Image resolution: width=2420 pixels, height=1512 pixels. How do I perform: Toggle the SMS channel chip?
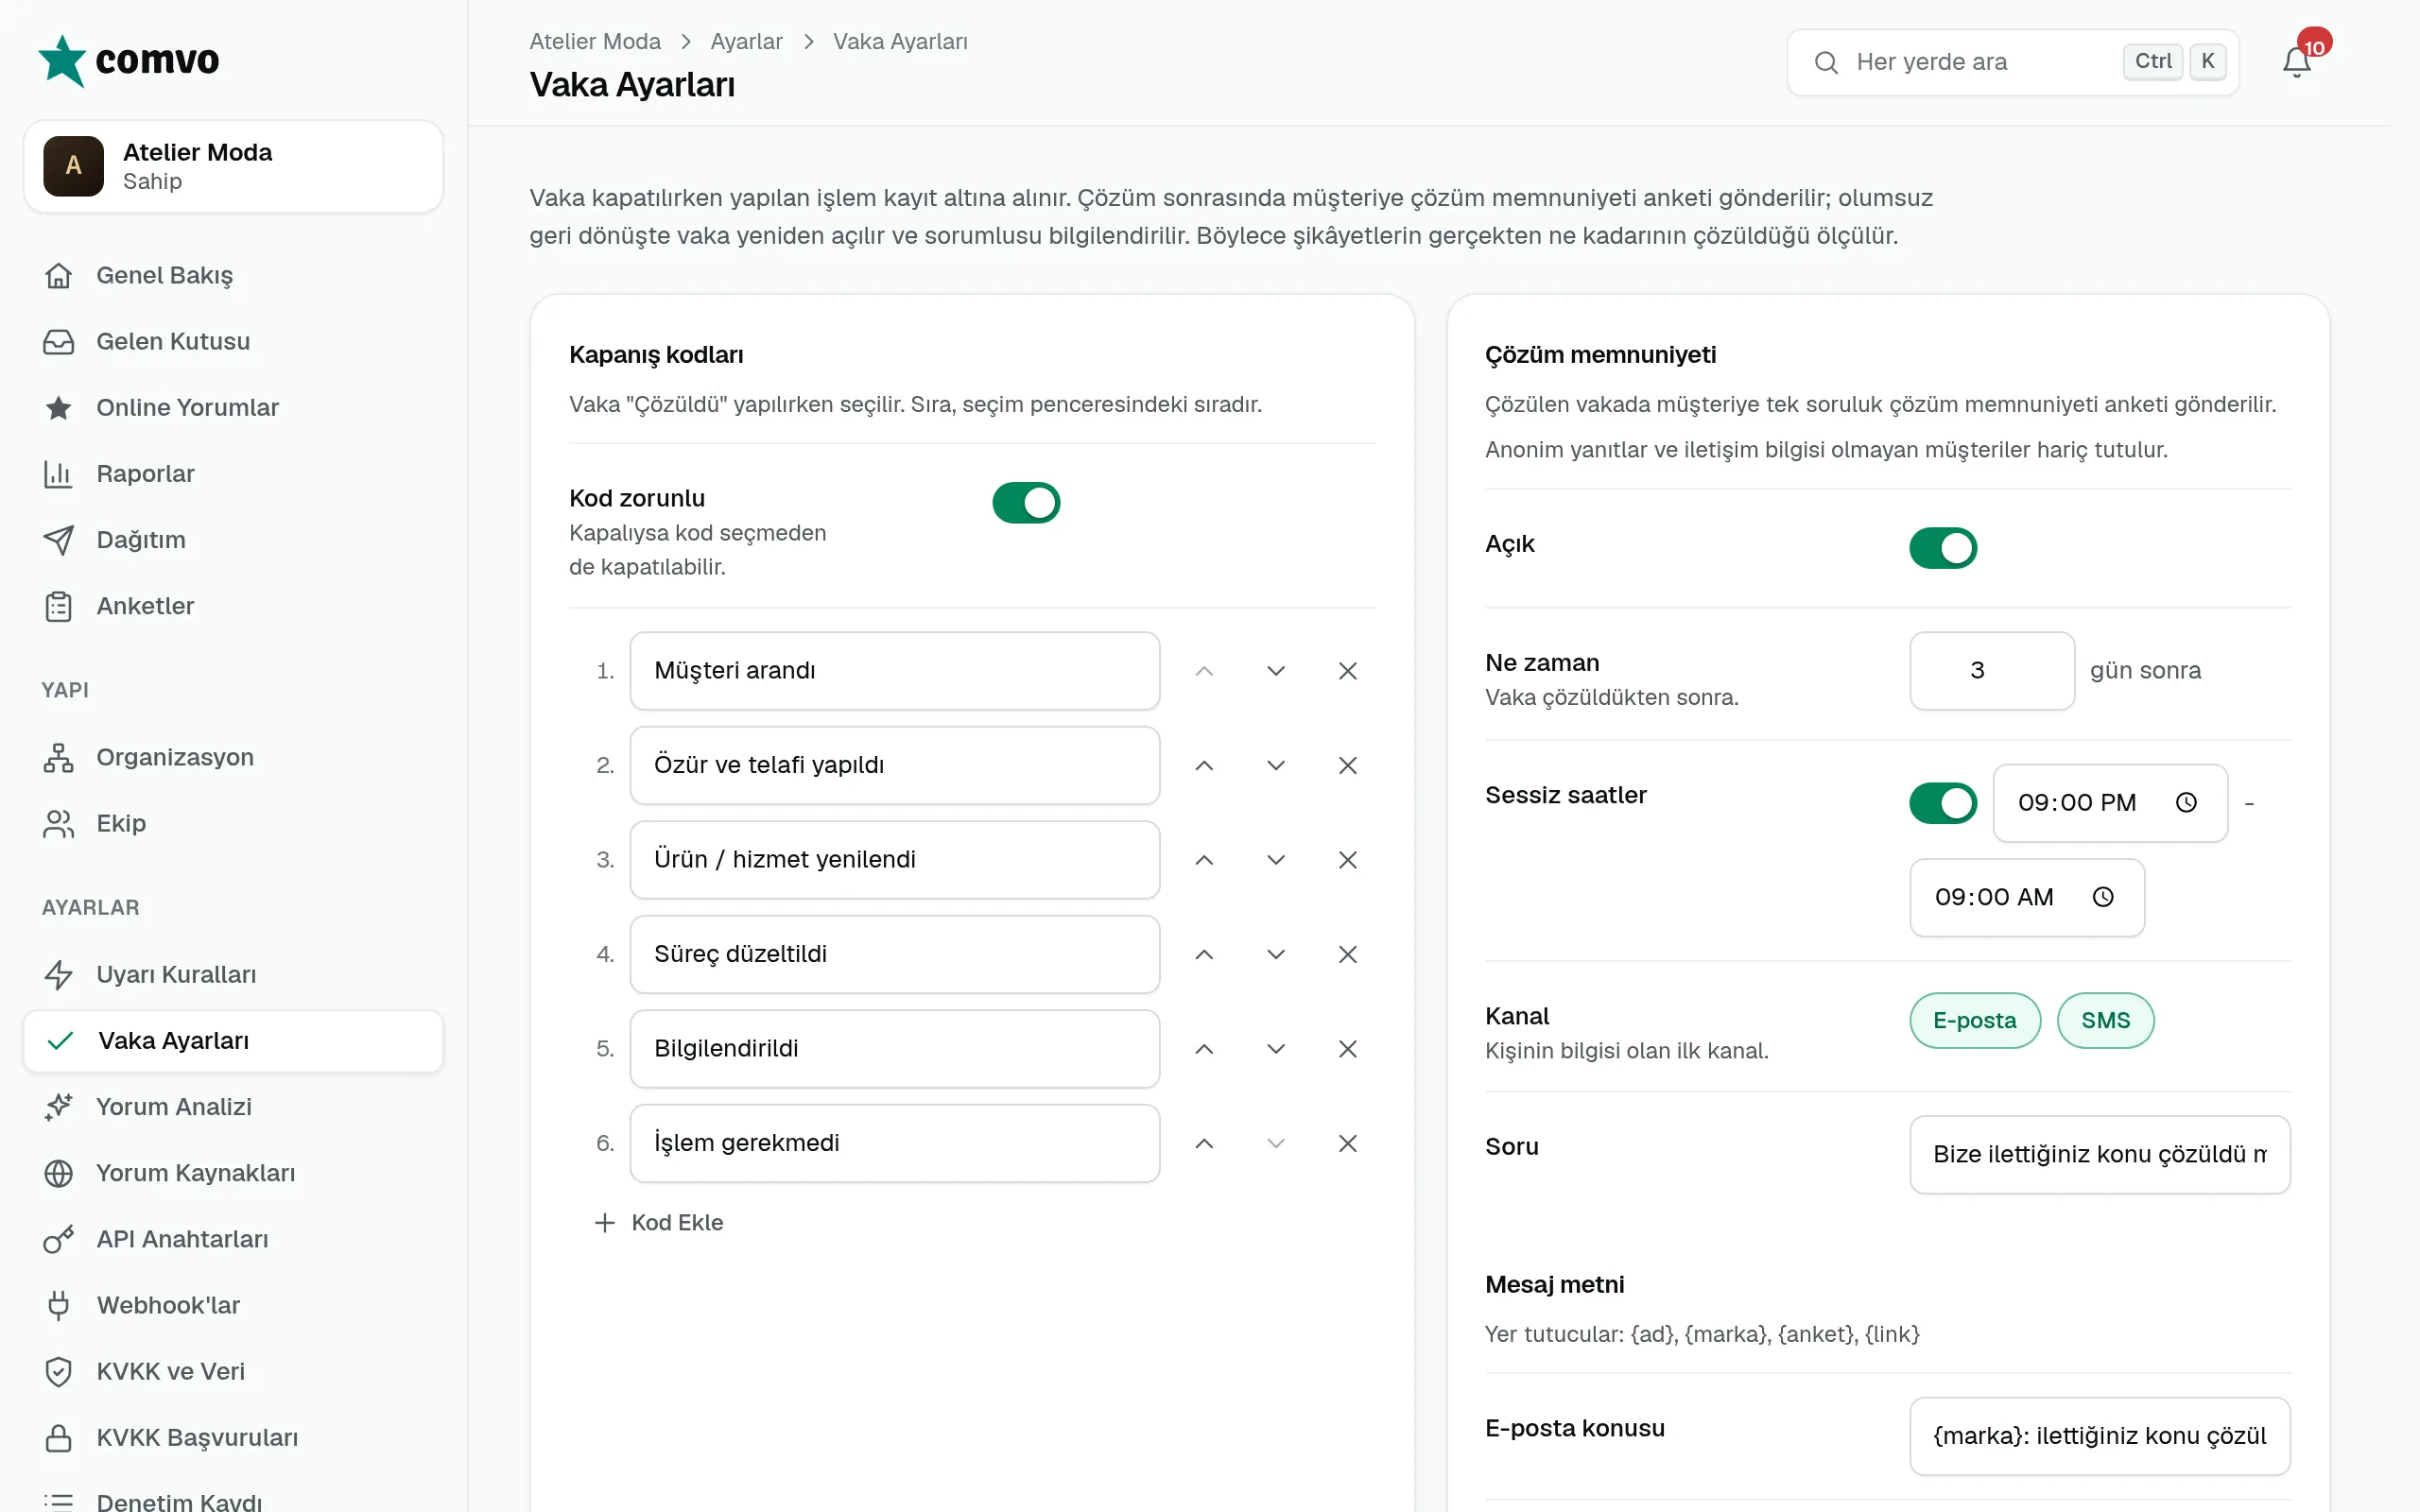pos(2105,1020)
